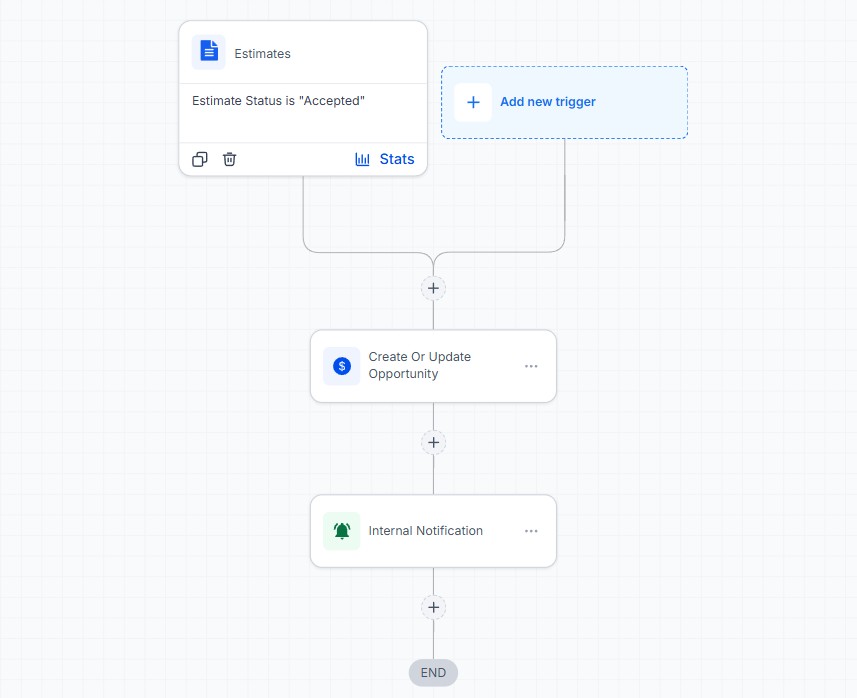
Task: Click the plus icon in Add new trigger
Action: tap(473, 102)
